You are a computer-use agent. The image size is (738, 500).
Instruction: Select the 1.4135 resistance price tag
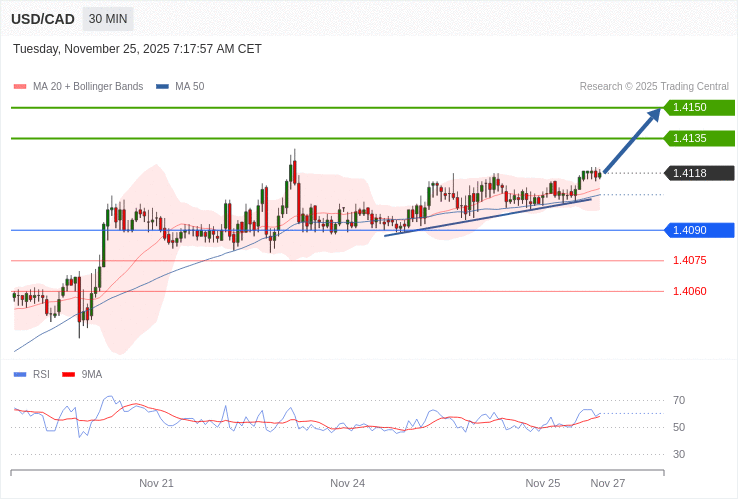[x=699, y=138]
